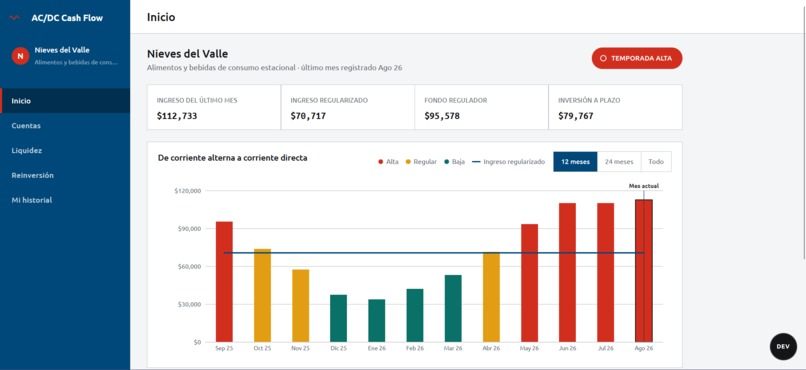Viewport: 806px width, 370px height.
Task: Click the yellow Regular legend entry
Action: [421, 162]
